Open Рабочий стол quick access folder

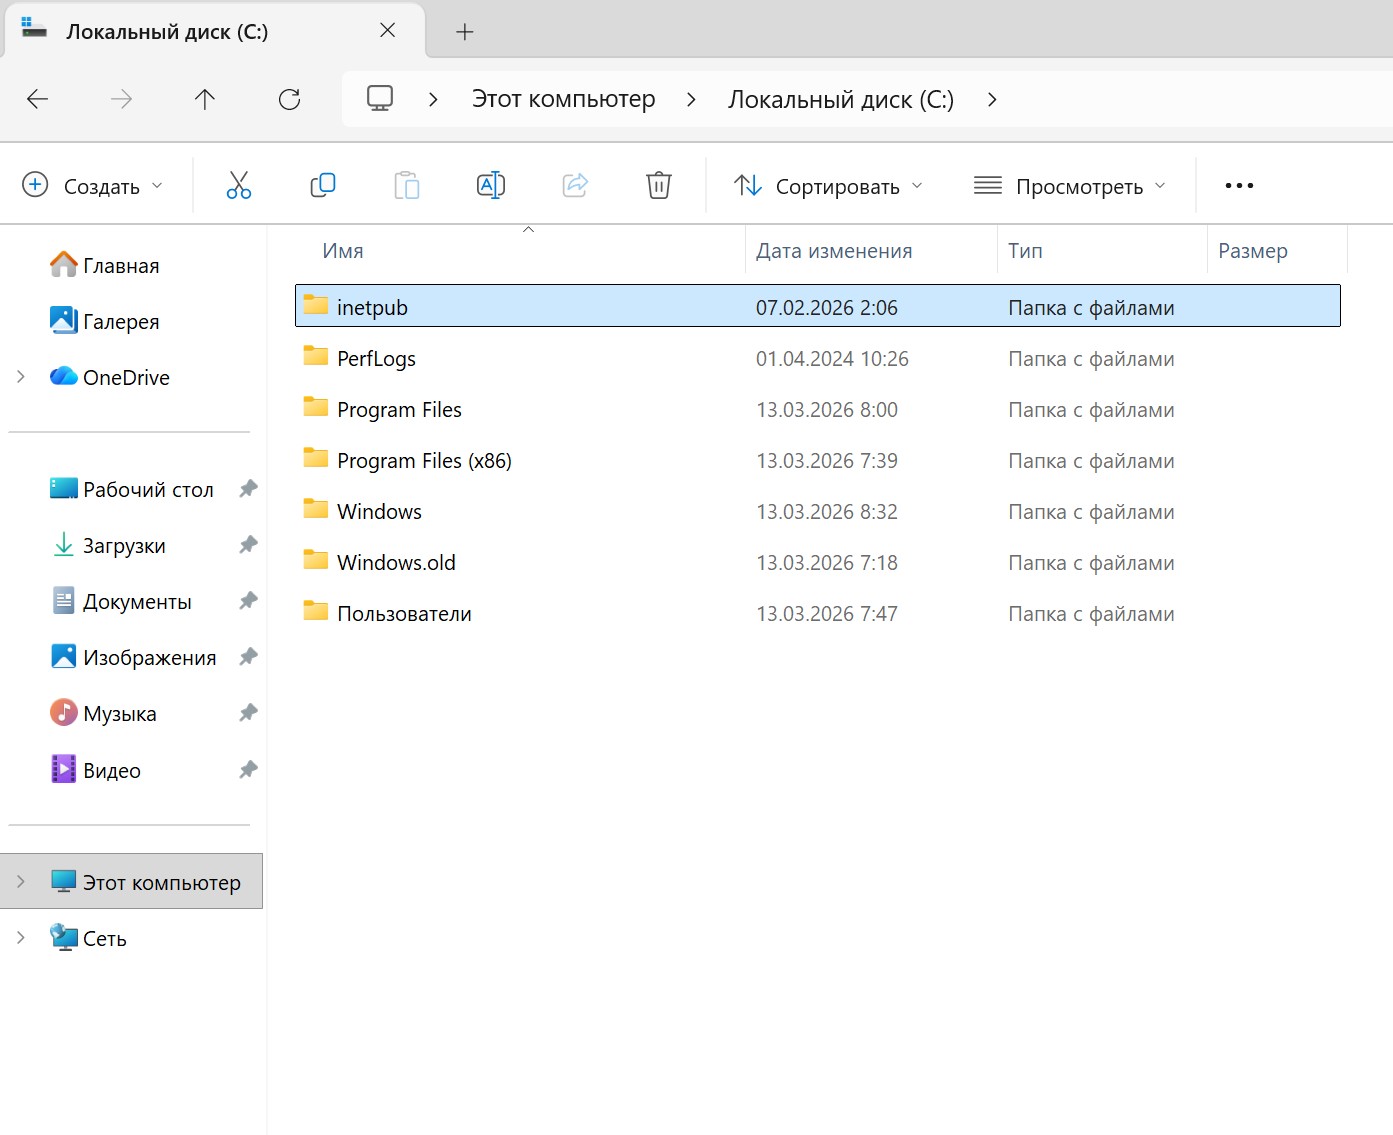132,489
